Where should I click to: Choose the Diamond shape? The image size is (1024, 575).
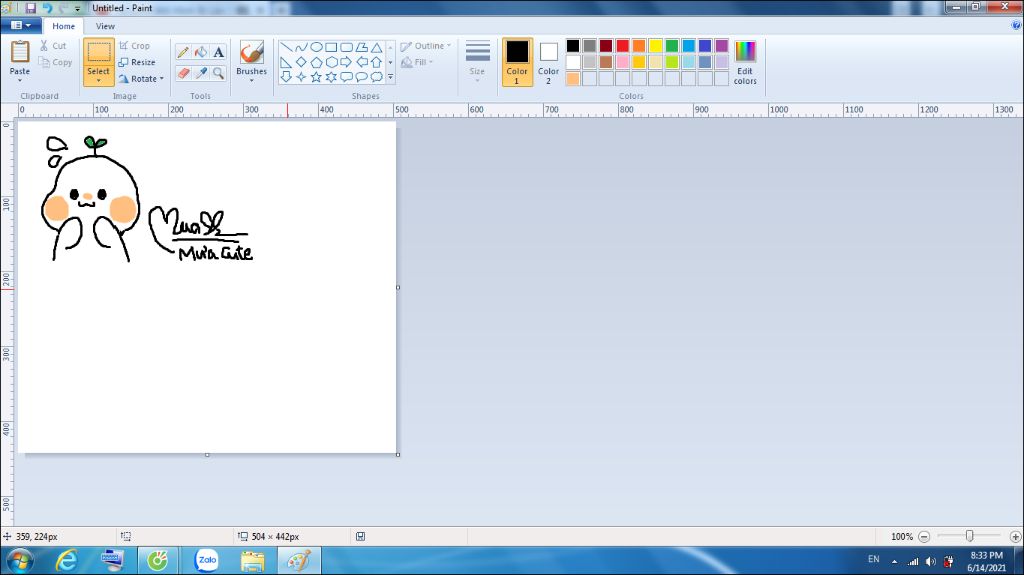click(x=301, y=62)
